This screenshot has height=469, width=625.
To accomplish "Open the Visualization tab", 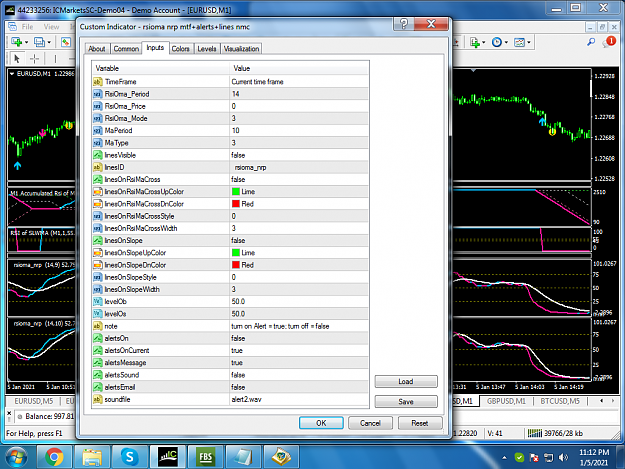I will [241, 49].
